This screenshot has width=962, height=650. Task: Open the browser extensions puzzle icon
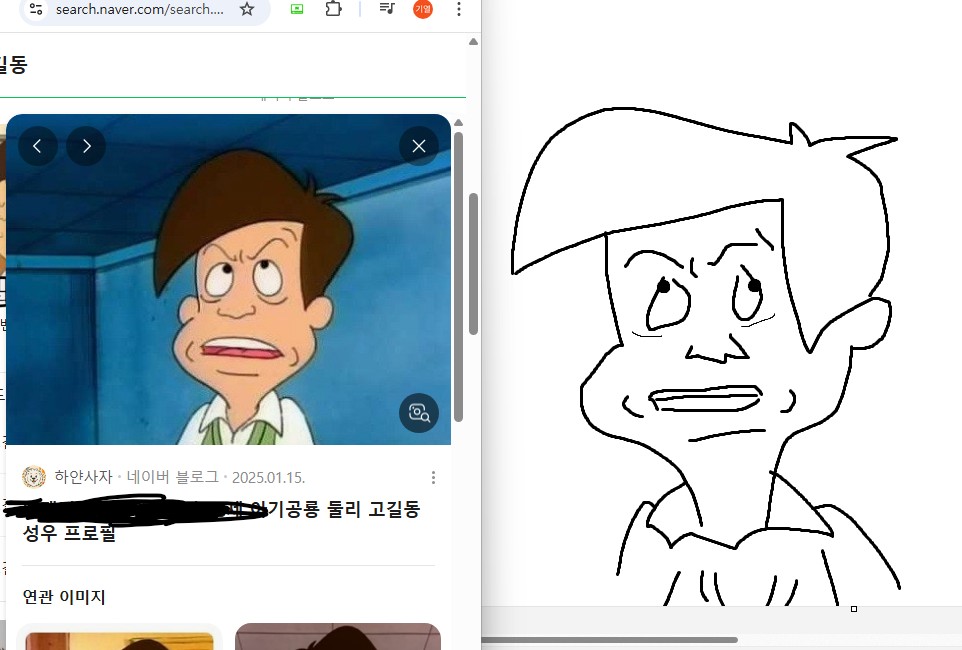tap(333, 9)
